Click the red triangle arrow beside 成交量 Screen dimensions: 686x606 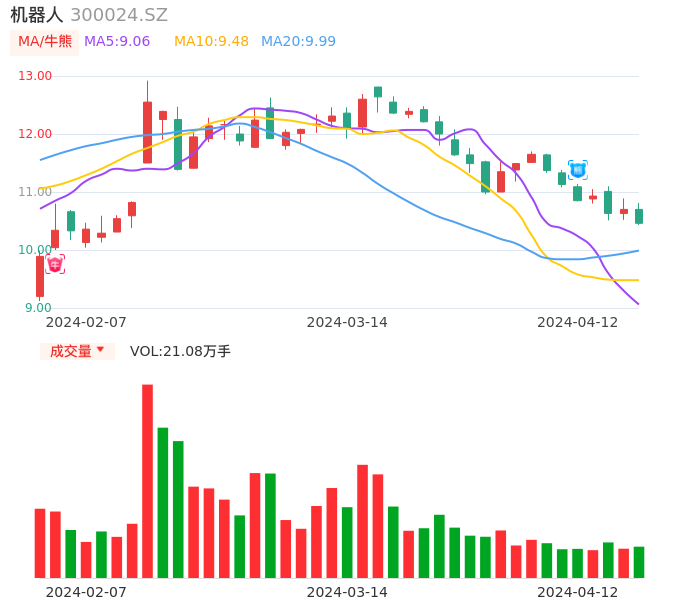[100, 350]
